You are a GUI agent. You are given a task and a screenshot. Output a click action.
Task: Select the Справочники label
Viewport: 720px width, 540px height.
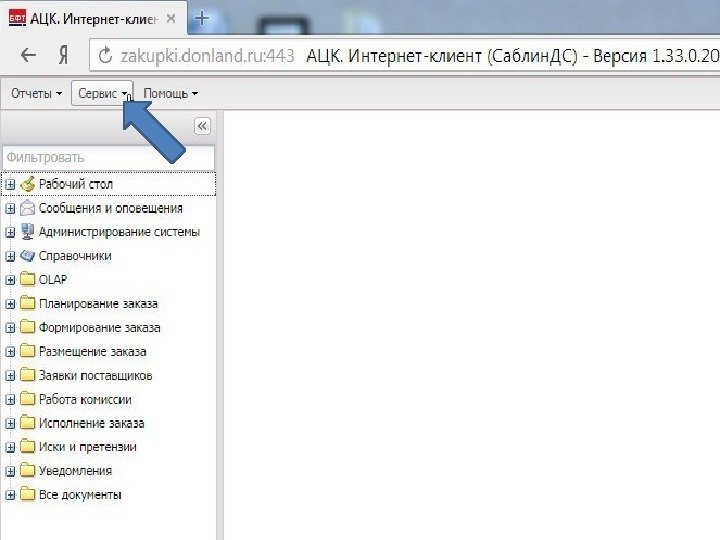coord(75,256)
